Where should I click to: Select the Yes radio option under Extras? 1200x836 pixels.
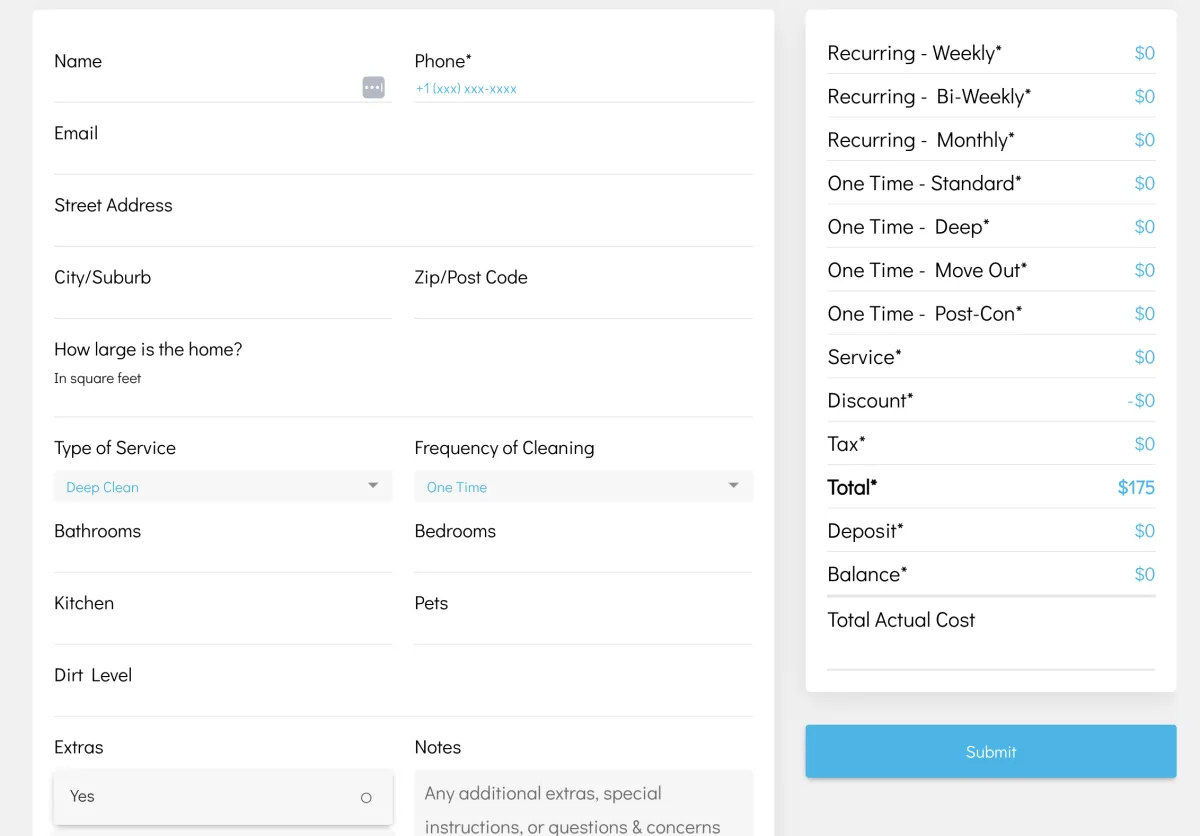pos(366,797)
